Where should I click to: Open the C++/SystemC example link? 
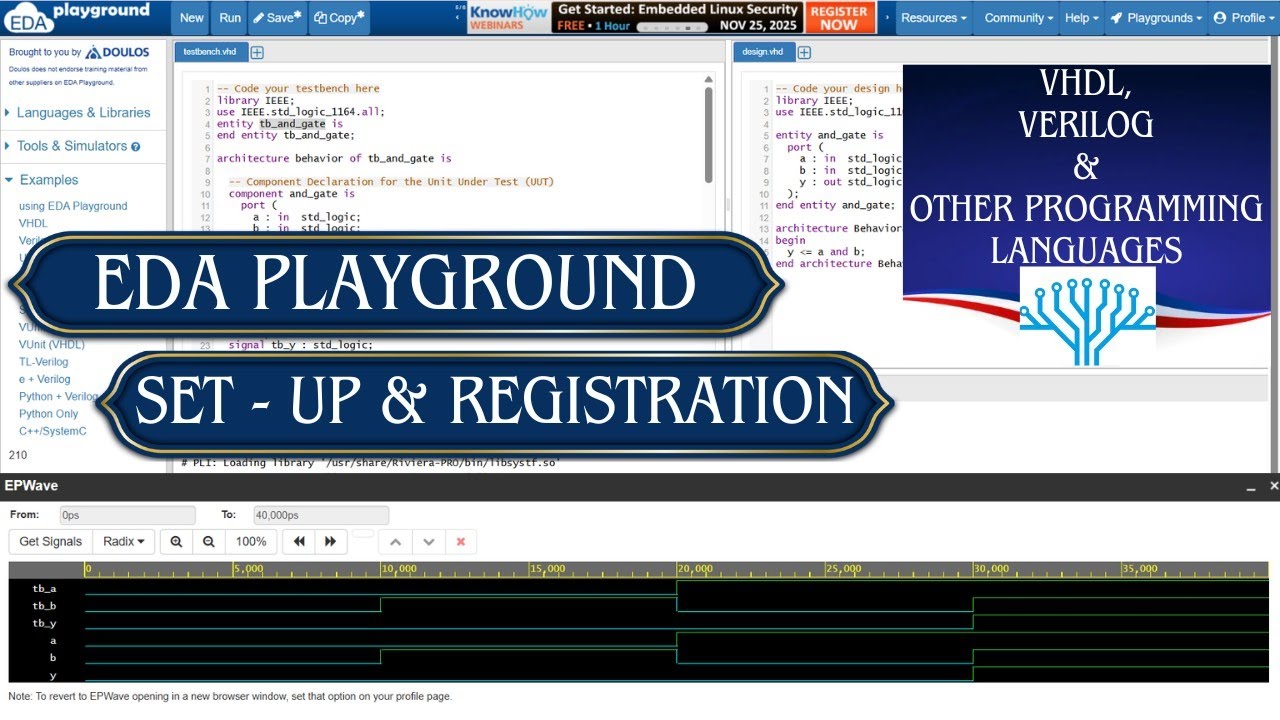(x=53, y=431)
